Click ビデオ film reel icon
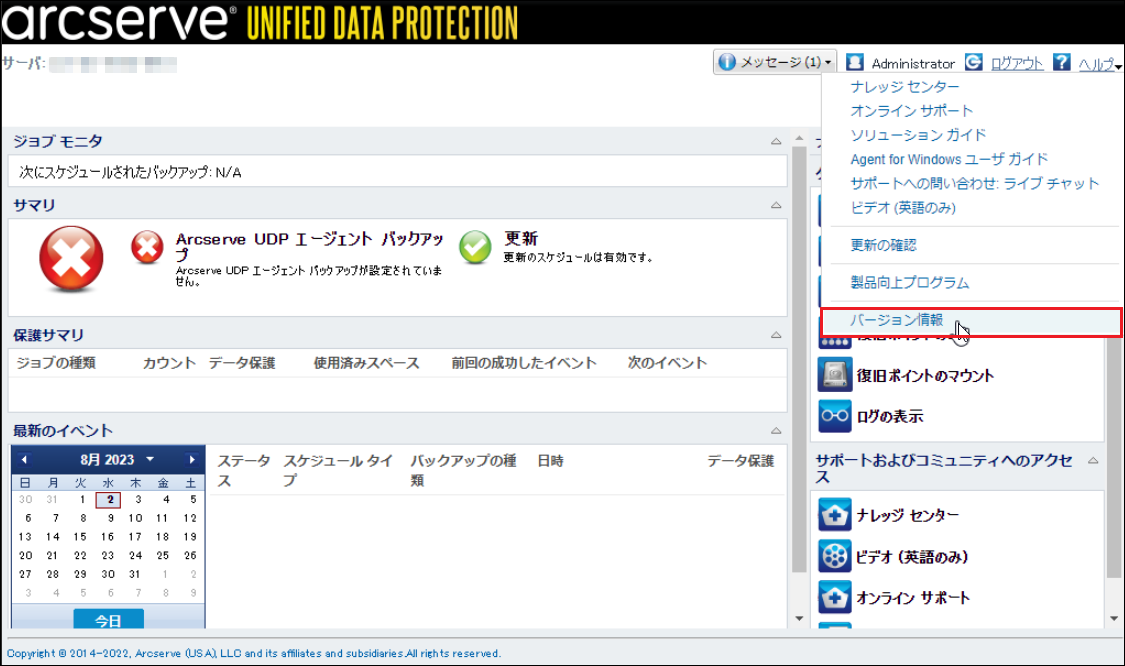The height and width of the screenshot is (666, 1125). coord(835,556)
